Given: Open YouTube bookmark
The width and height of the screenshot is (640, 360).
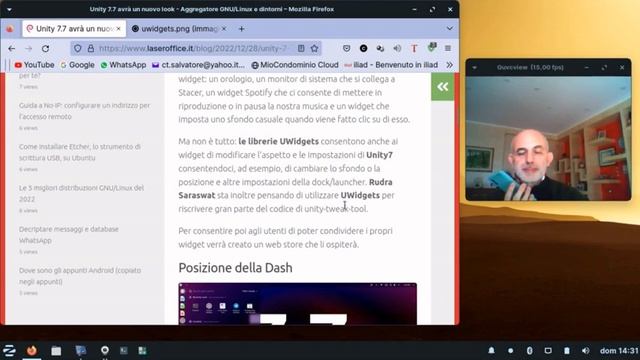Looking at the screenshot, I should pyautogui.click(x=34, y=65).
